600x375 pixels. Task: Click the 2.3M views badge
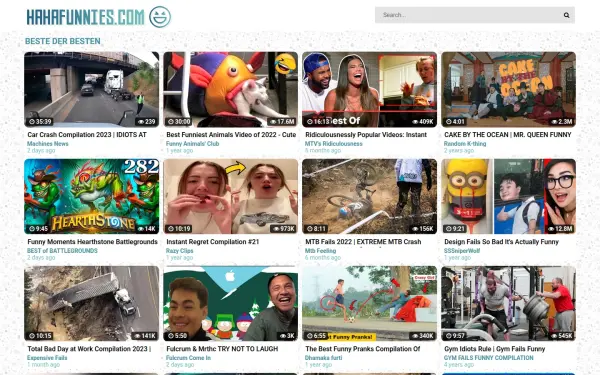click(562, 122)
